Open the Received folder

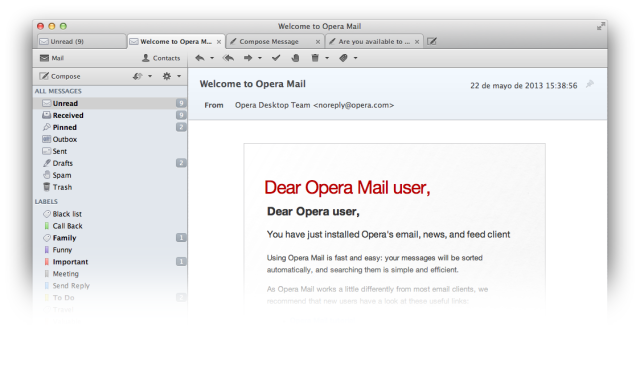110,115
